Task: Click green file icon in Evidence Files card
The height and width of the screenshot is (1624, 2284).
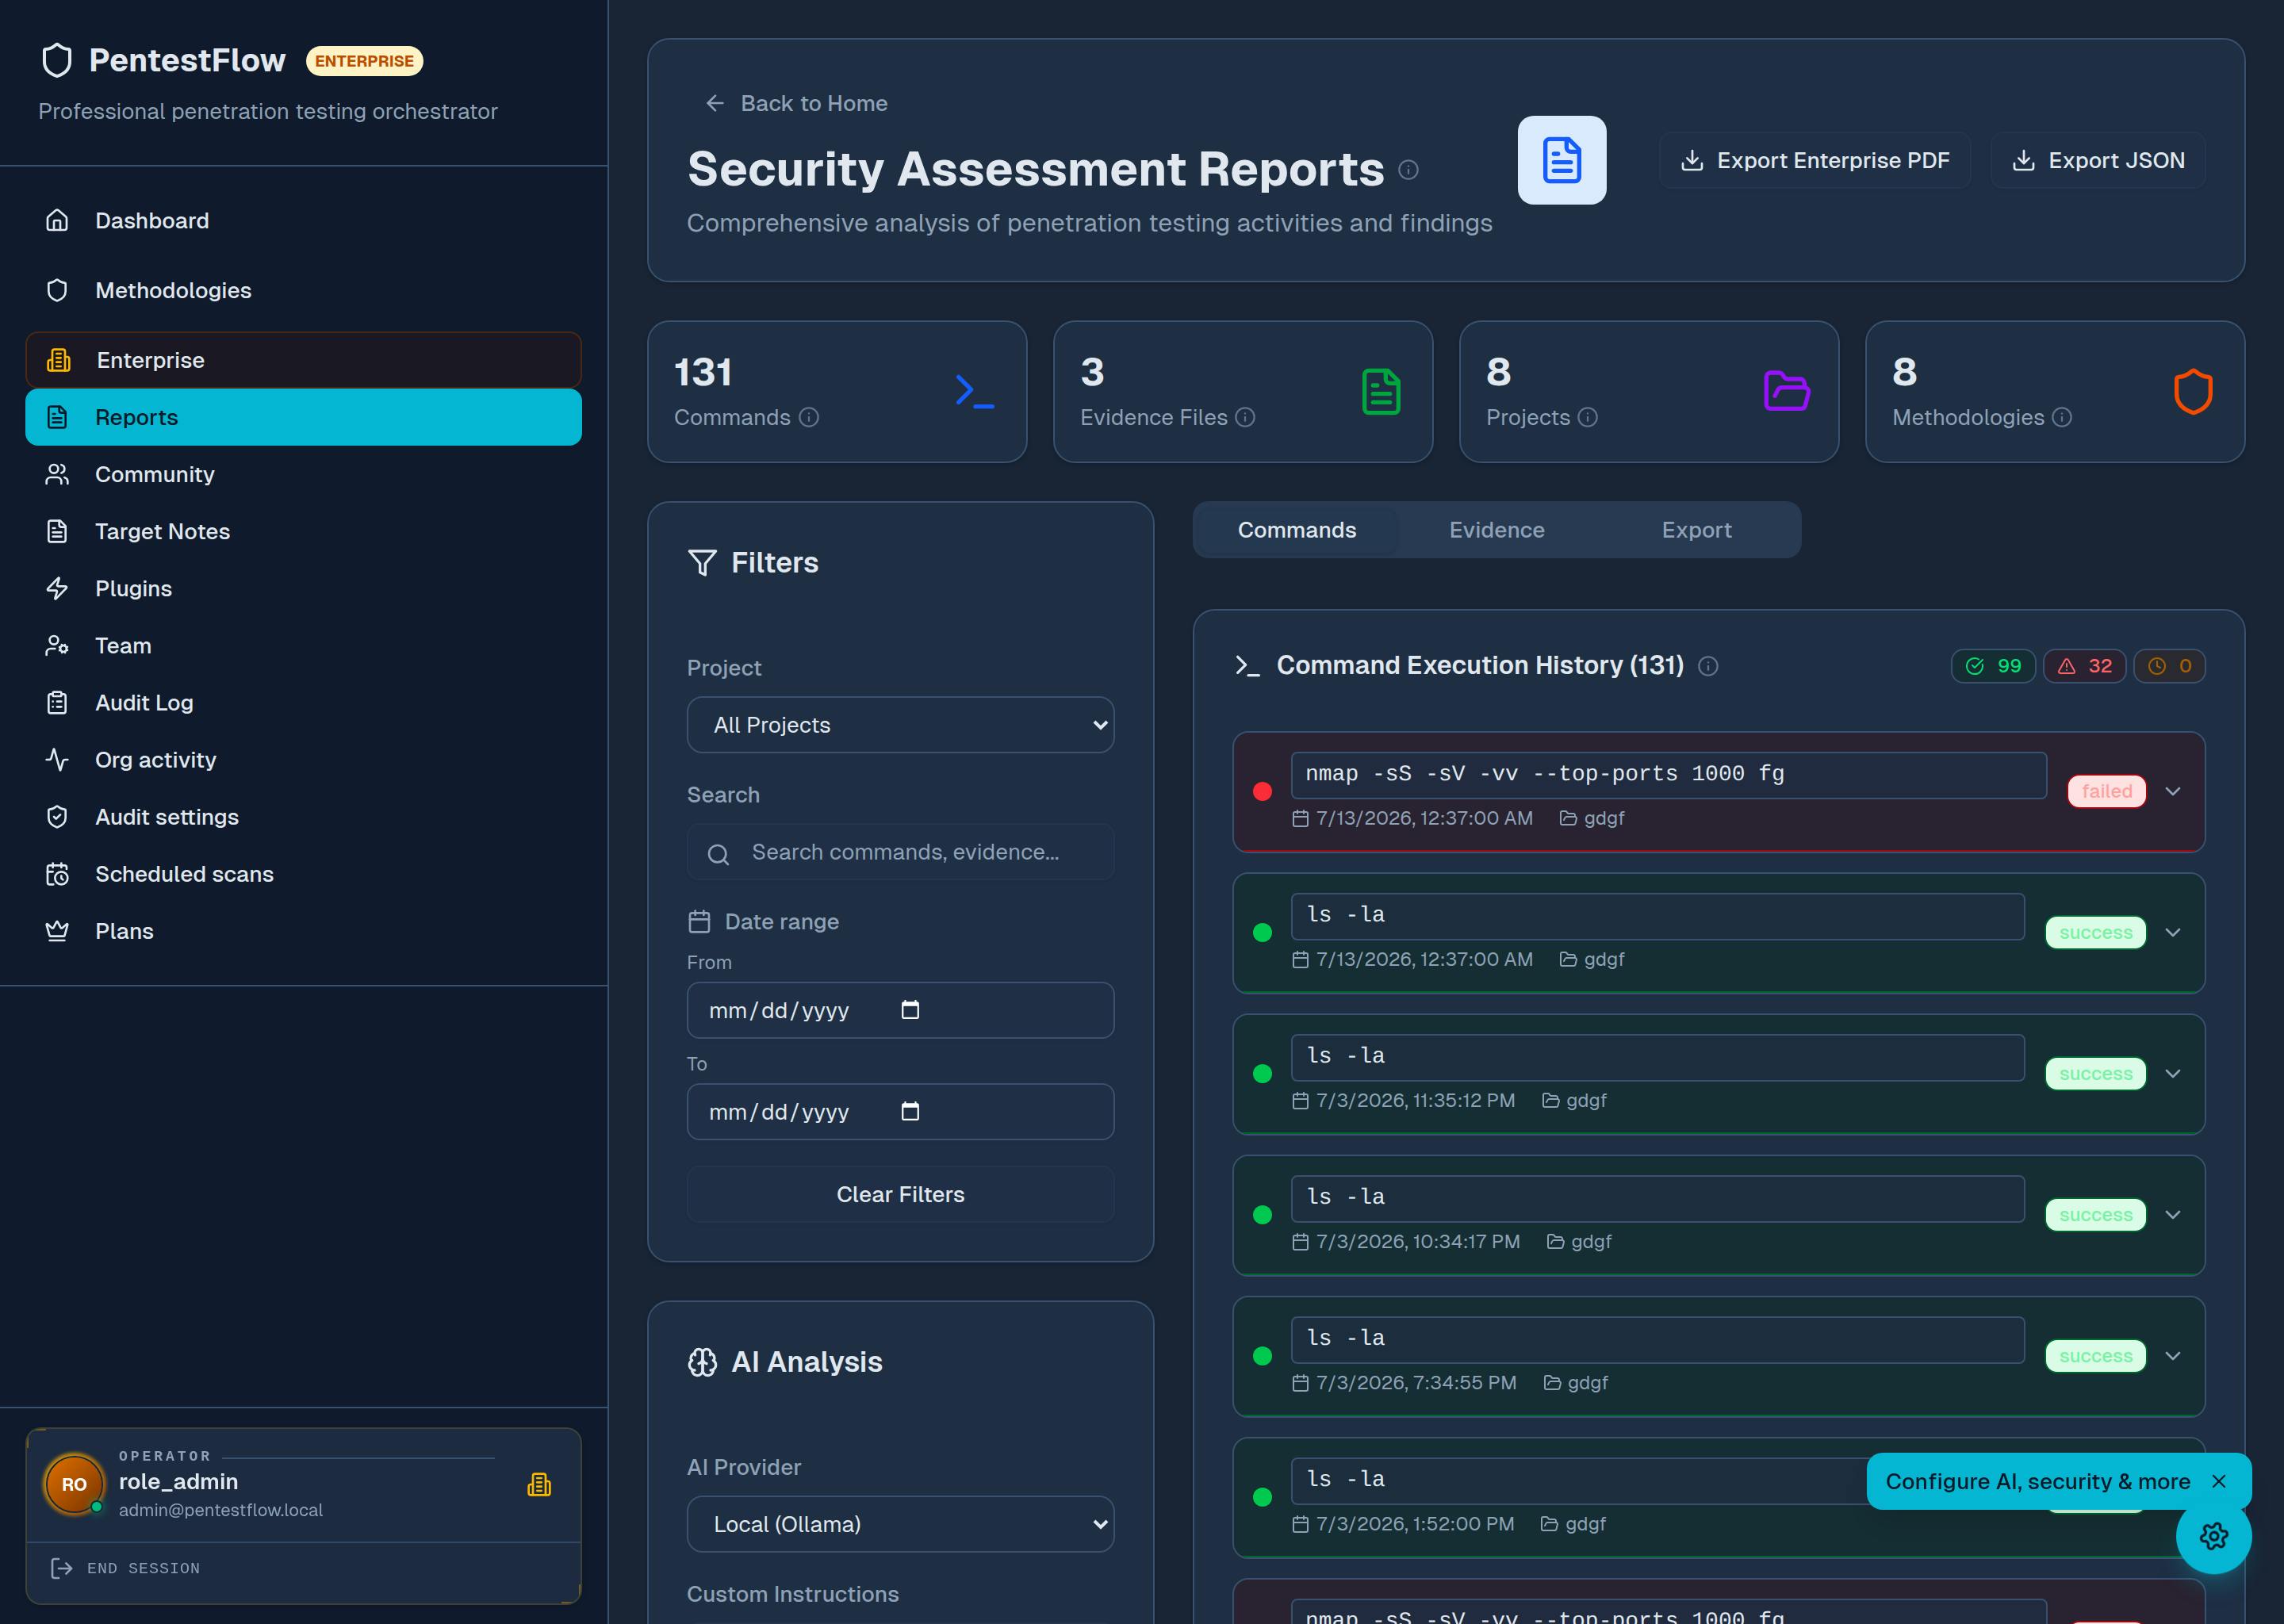Action: [1381, 391]
